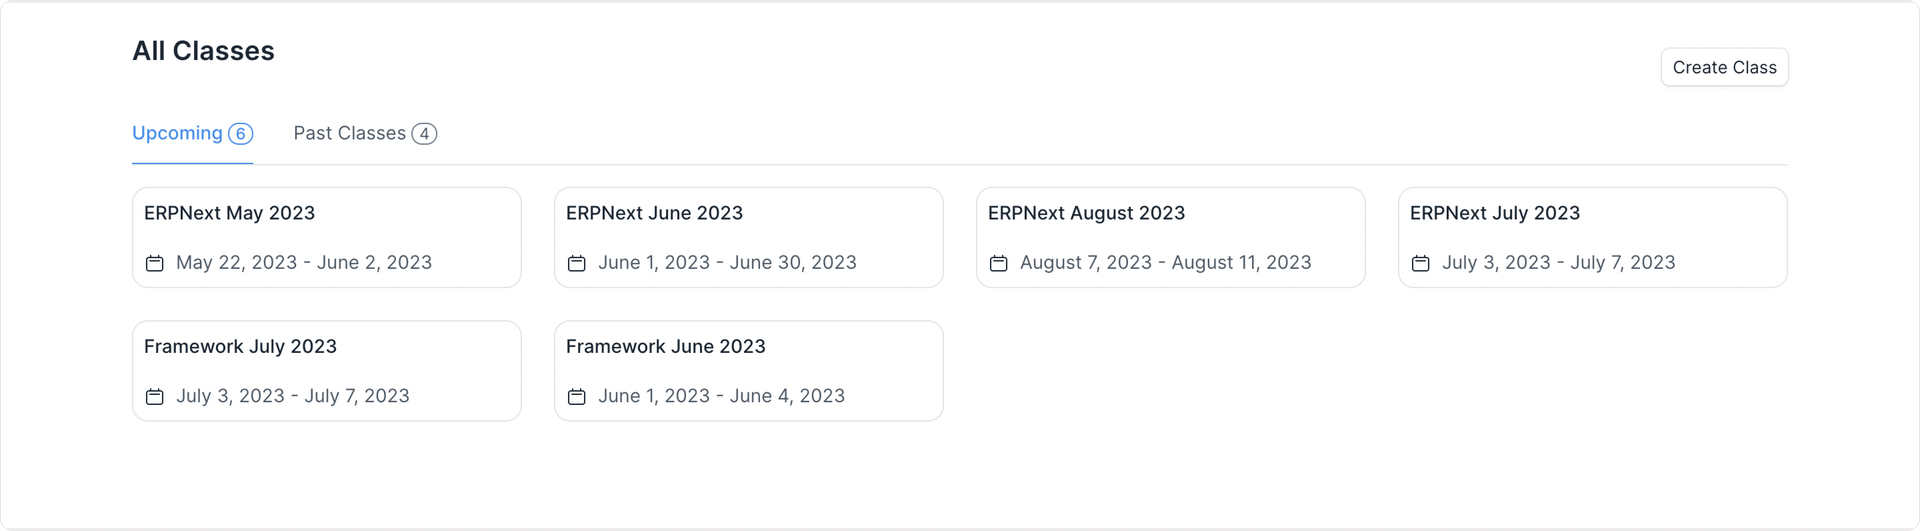Open the ERPNext July 2023 class title
Screen dimensions: 1920x531
pos(1495,213)
